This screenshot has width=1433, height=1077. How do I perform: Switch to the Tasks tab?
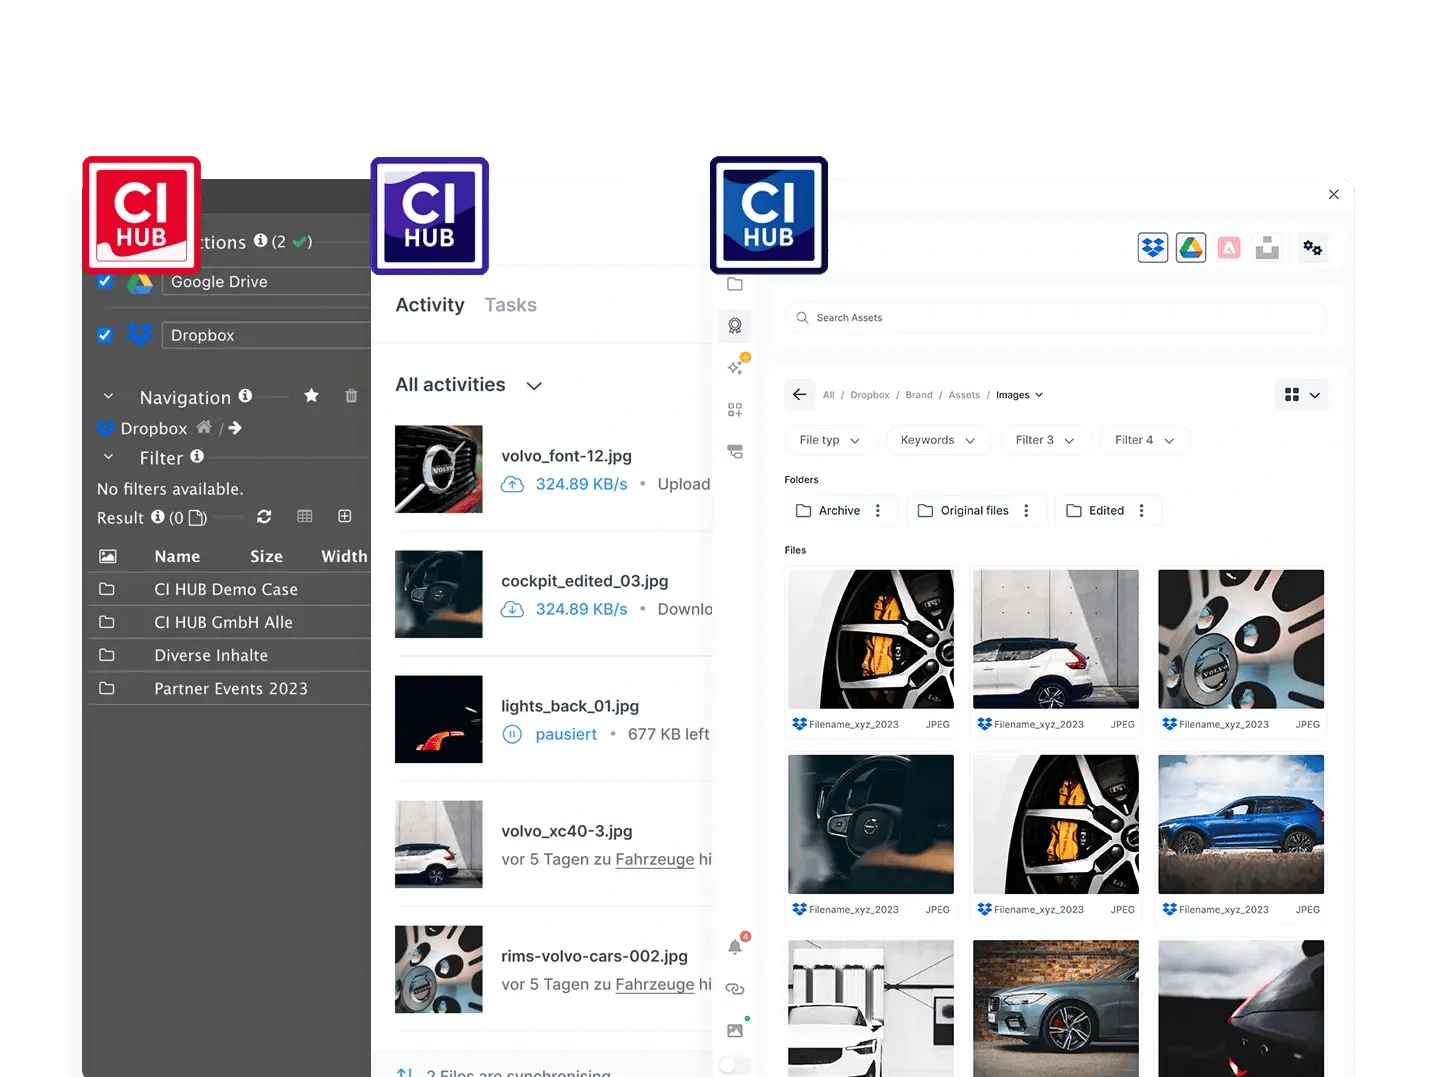point(511,305)
